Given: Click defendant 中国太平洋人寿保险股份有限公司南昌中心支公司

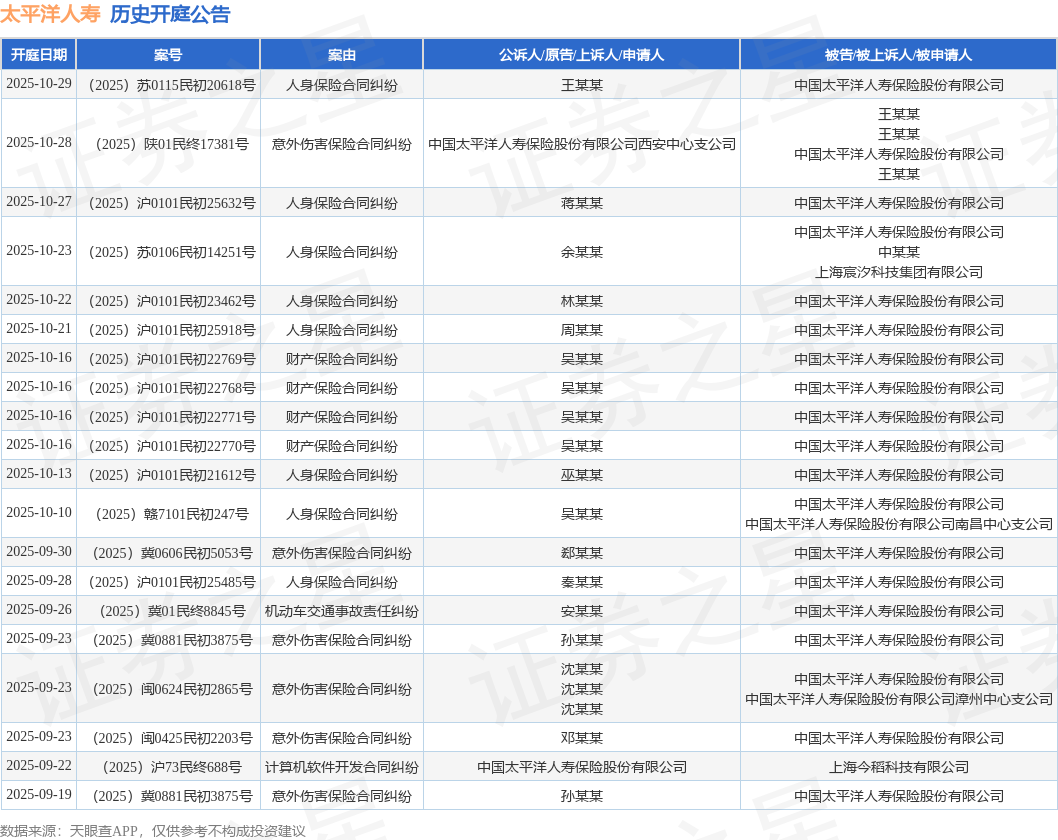Looking at the screenshot, I should (899, 524).
